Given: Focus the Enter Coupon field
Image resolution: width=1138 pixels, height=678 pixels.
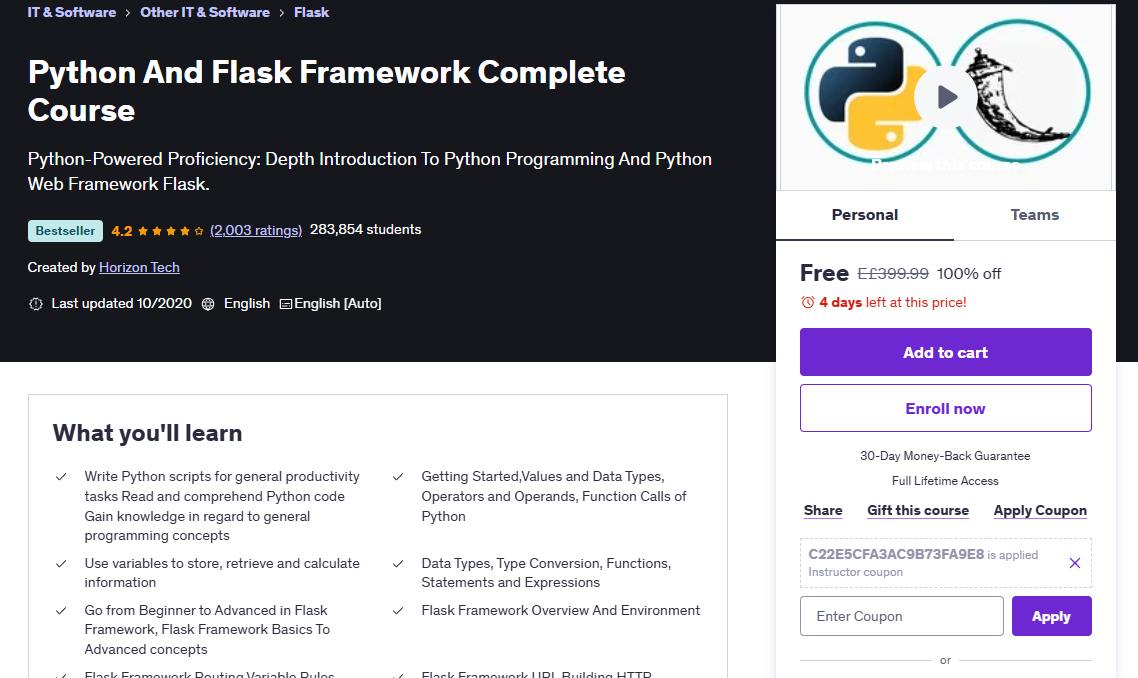Looking at the screenshot, I should (902, 616).
